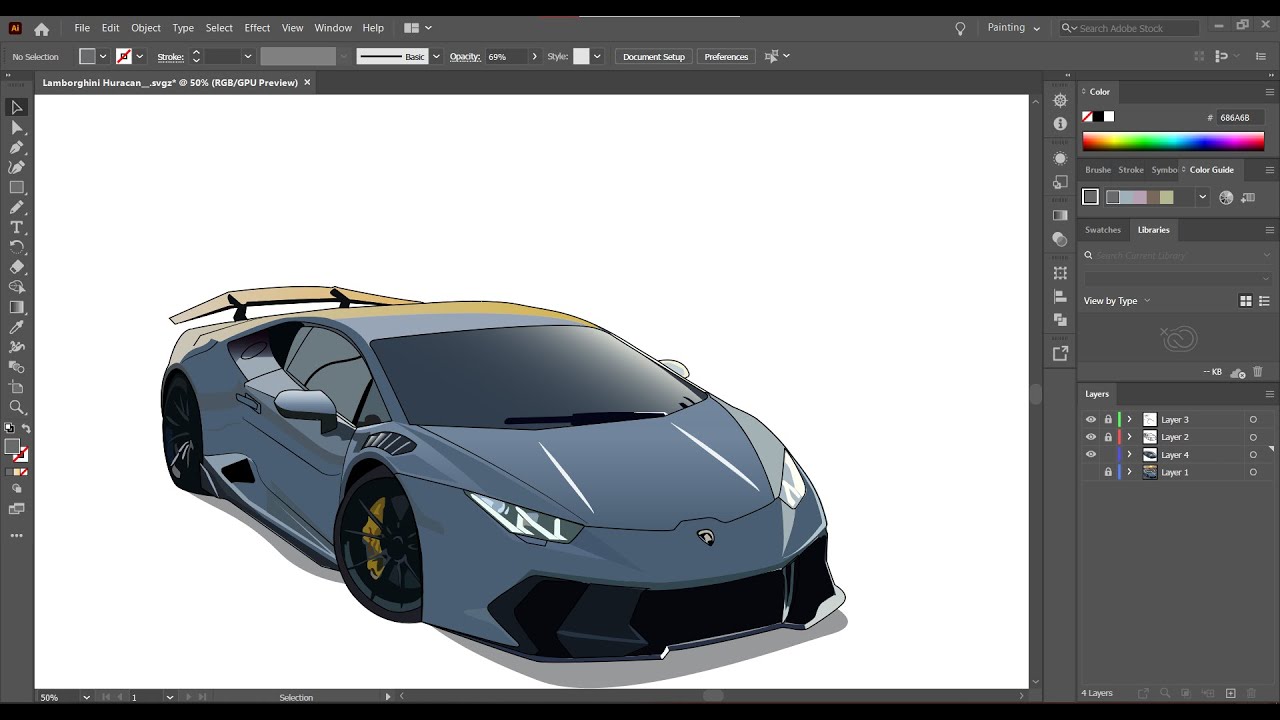Choose the Eyedropper tool
Screen dimensions: 1280x720
pyautogui.click(x=17, y=327)
